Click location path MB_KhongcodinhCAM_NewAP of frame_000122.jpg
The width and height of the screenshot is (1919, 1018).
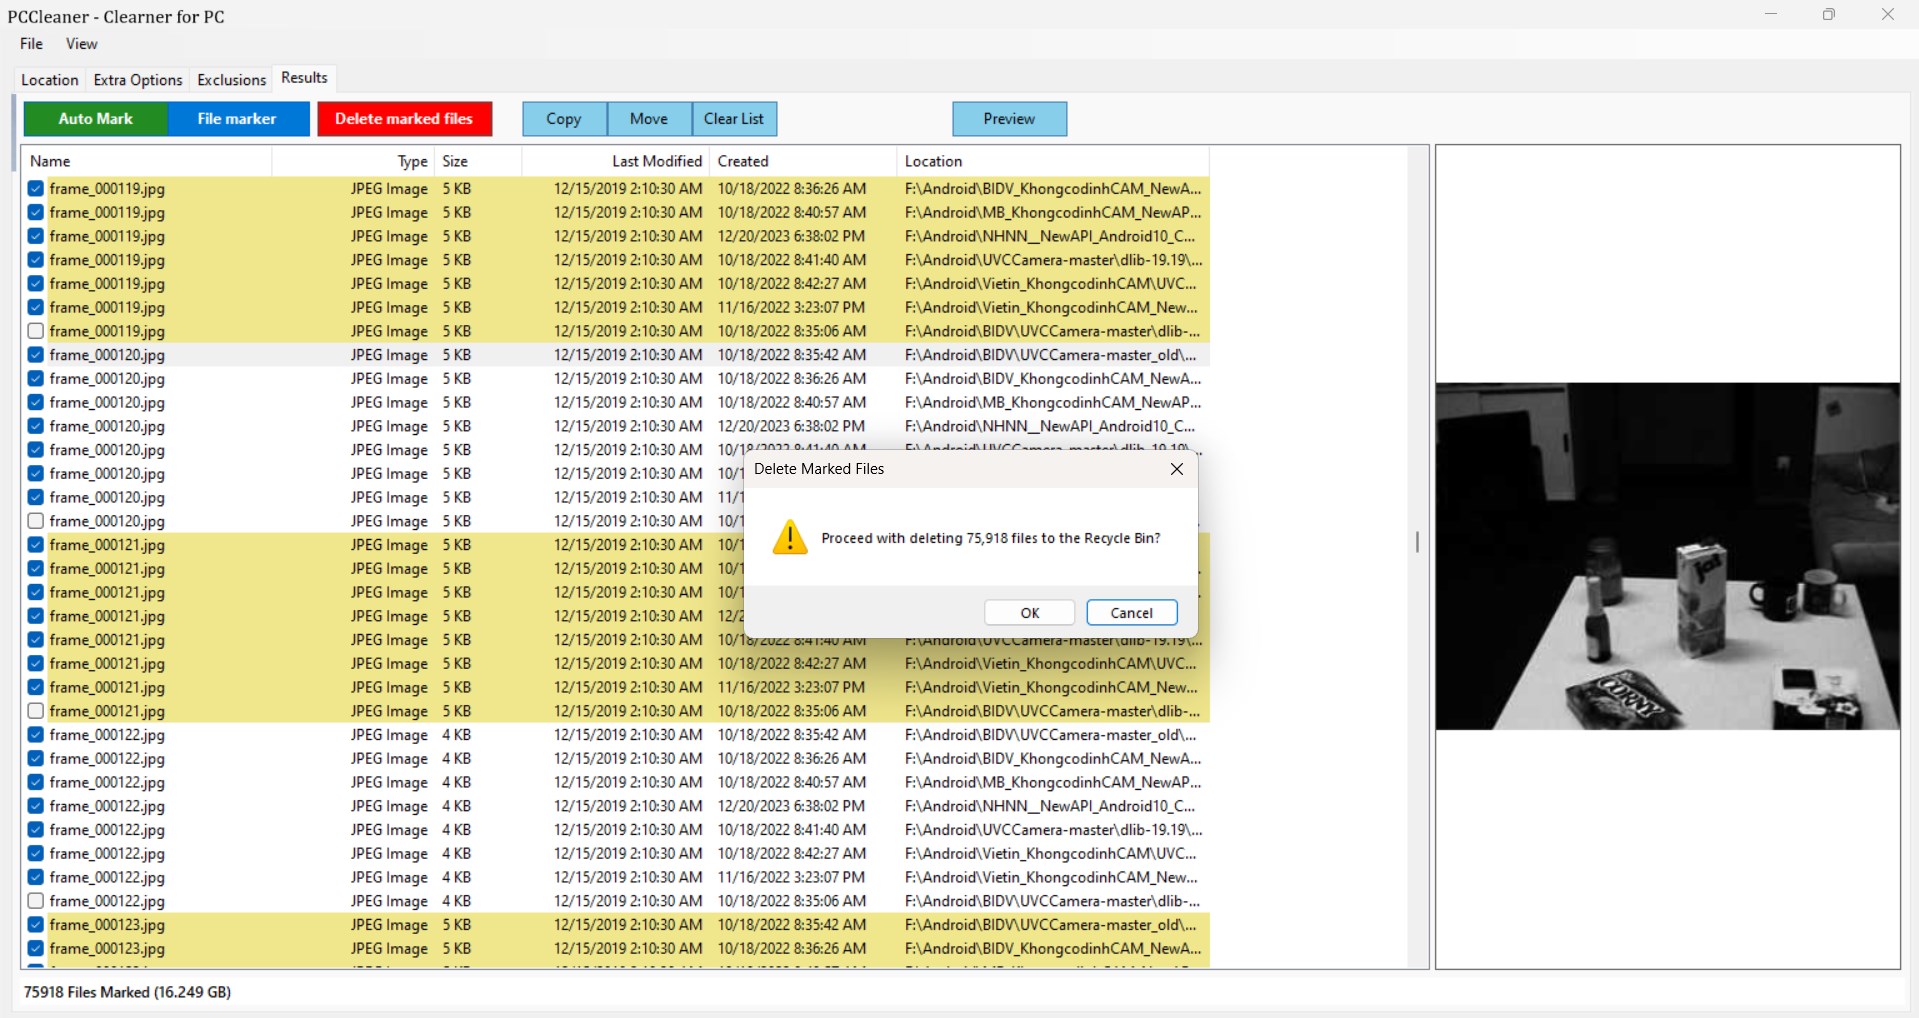1053,783
